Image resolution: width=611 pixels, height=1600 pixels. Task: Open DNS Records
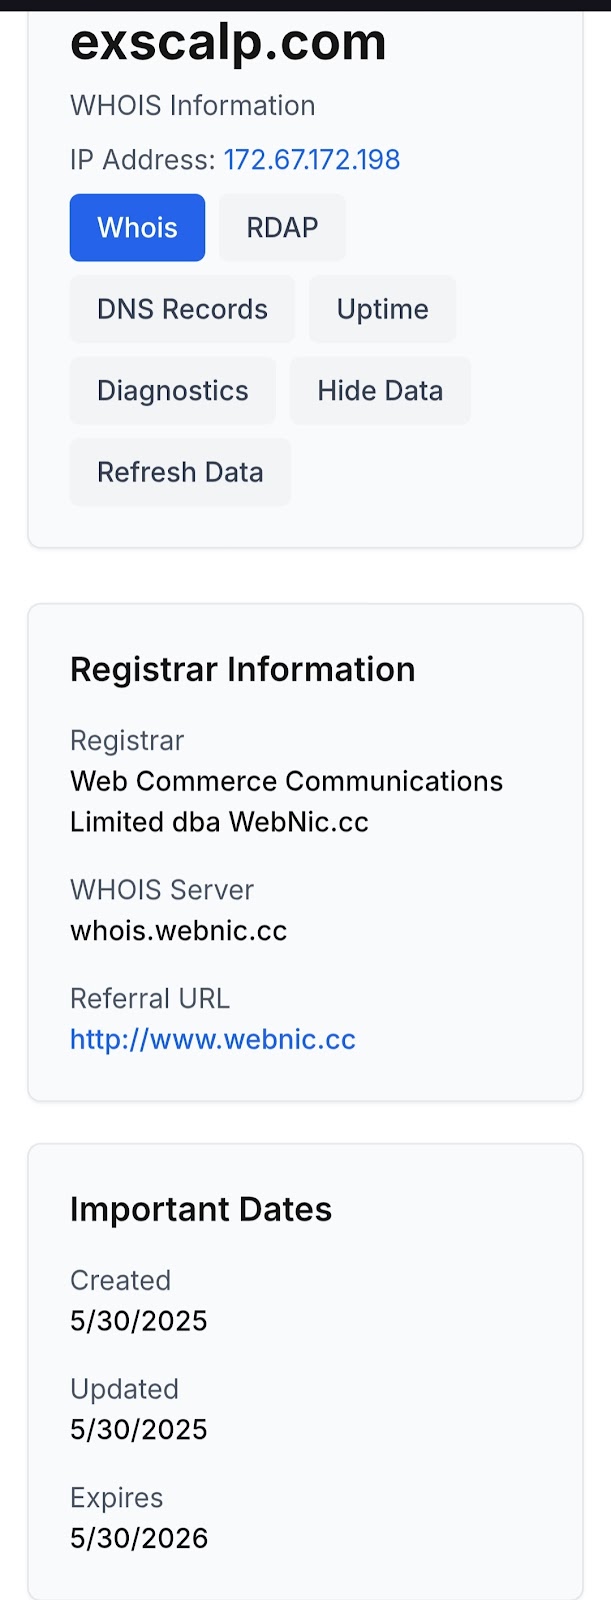(x=182, y=309)
